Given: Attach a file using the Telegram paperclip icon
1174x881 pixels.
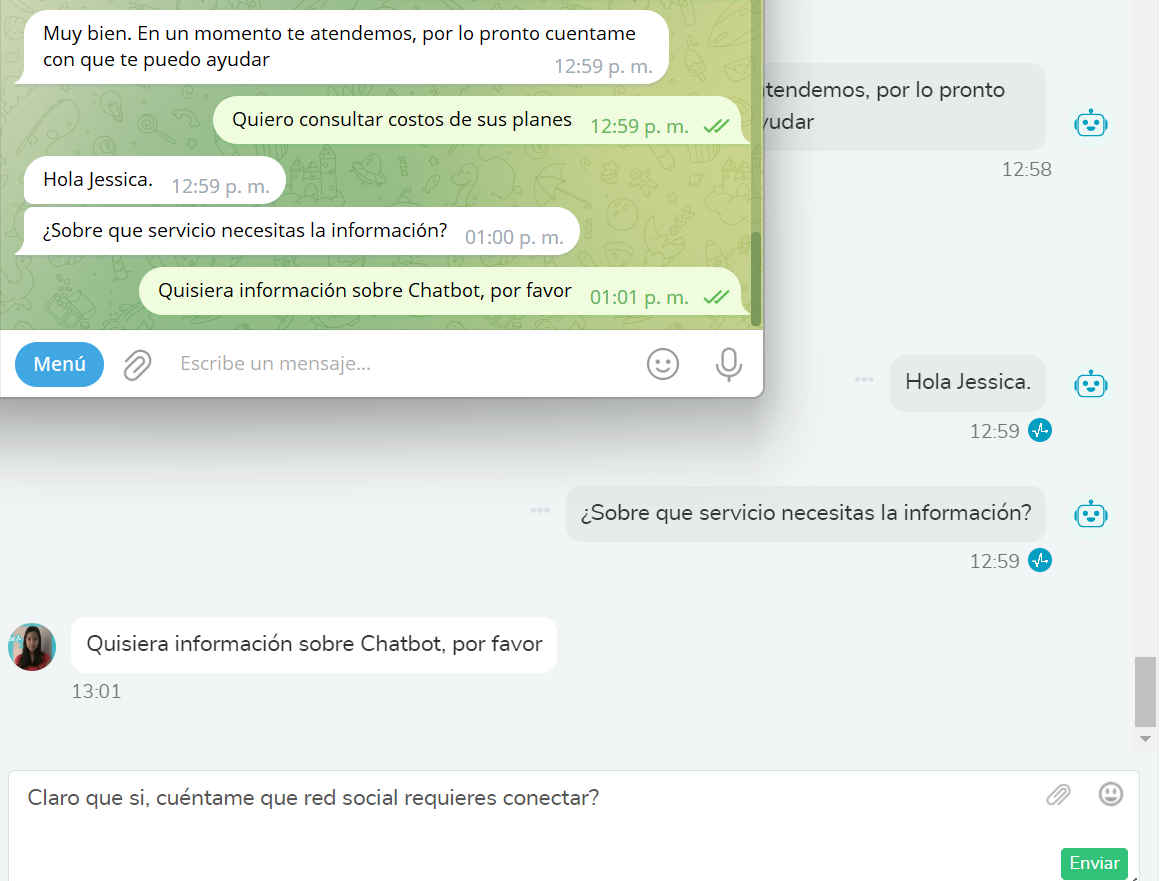Looking at the screenshot, I should (x=137, y=364).
